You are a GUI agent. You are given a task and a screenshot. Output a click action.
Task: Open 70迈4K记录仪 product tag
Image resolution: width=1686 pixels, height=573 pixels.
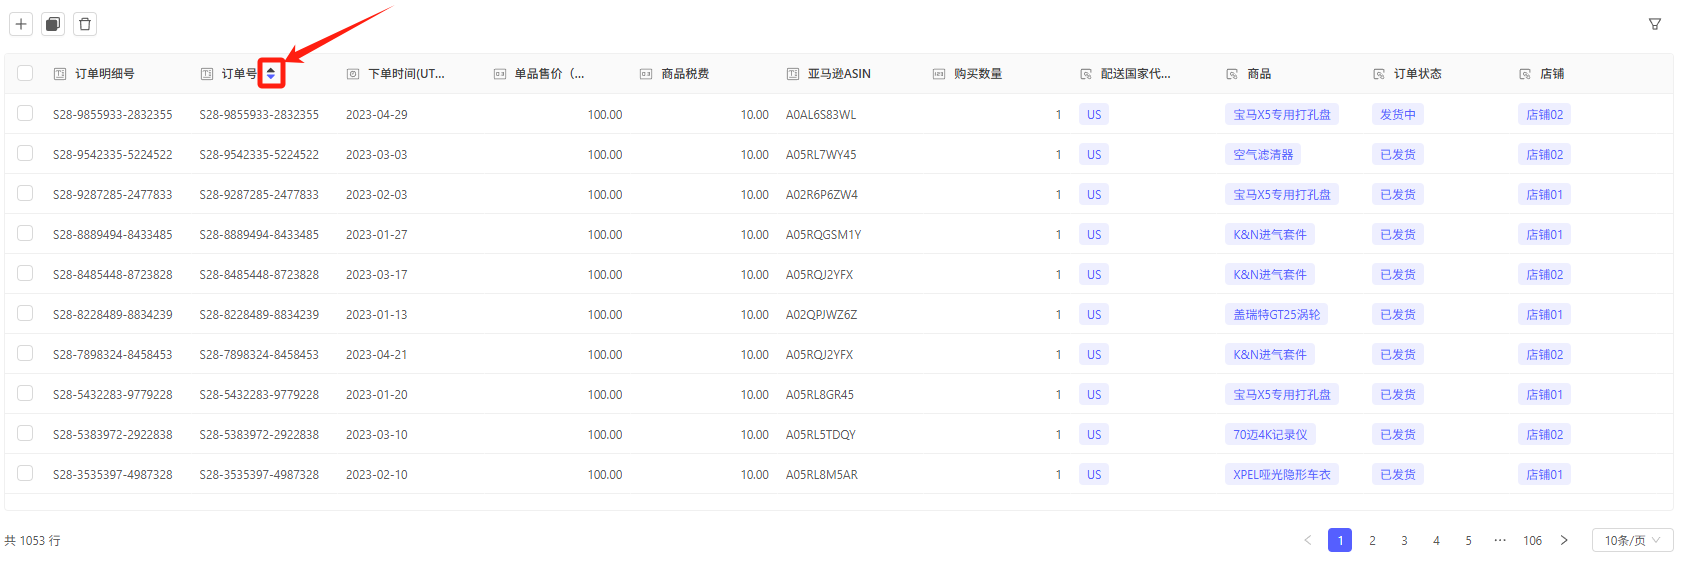pos(1270,434)
